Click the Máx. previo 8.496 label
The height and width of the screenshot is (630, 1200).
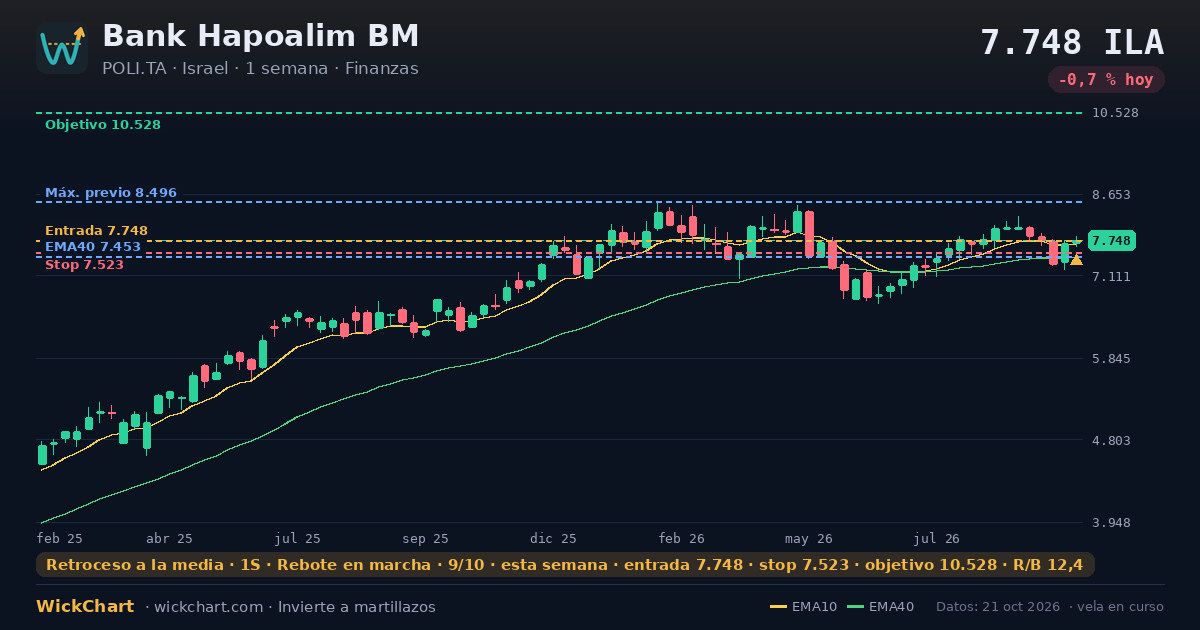coord(111,192)
